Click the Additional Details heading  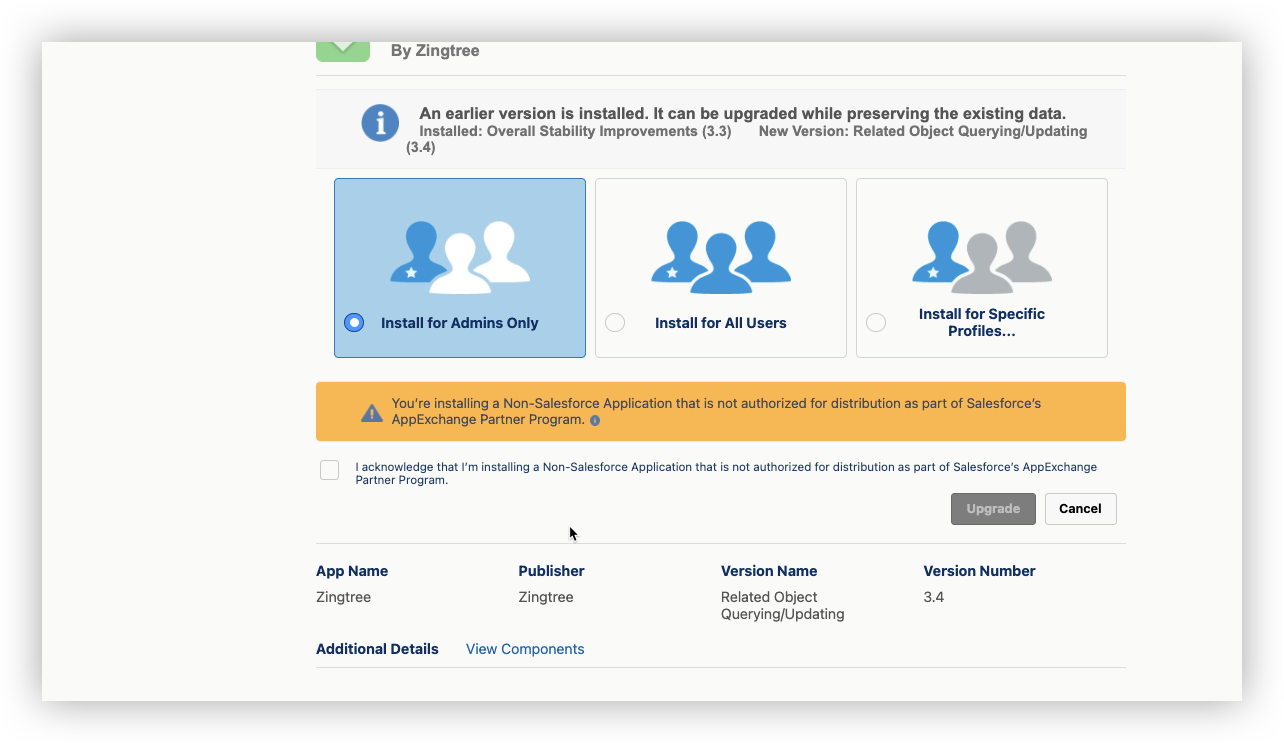(x=377, y=649)
